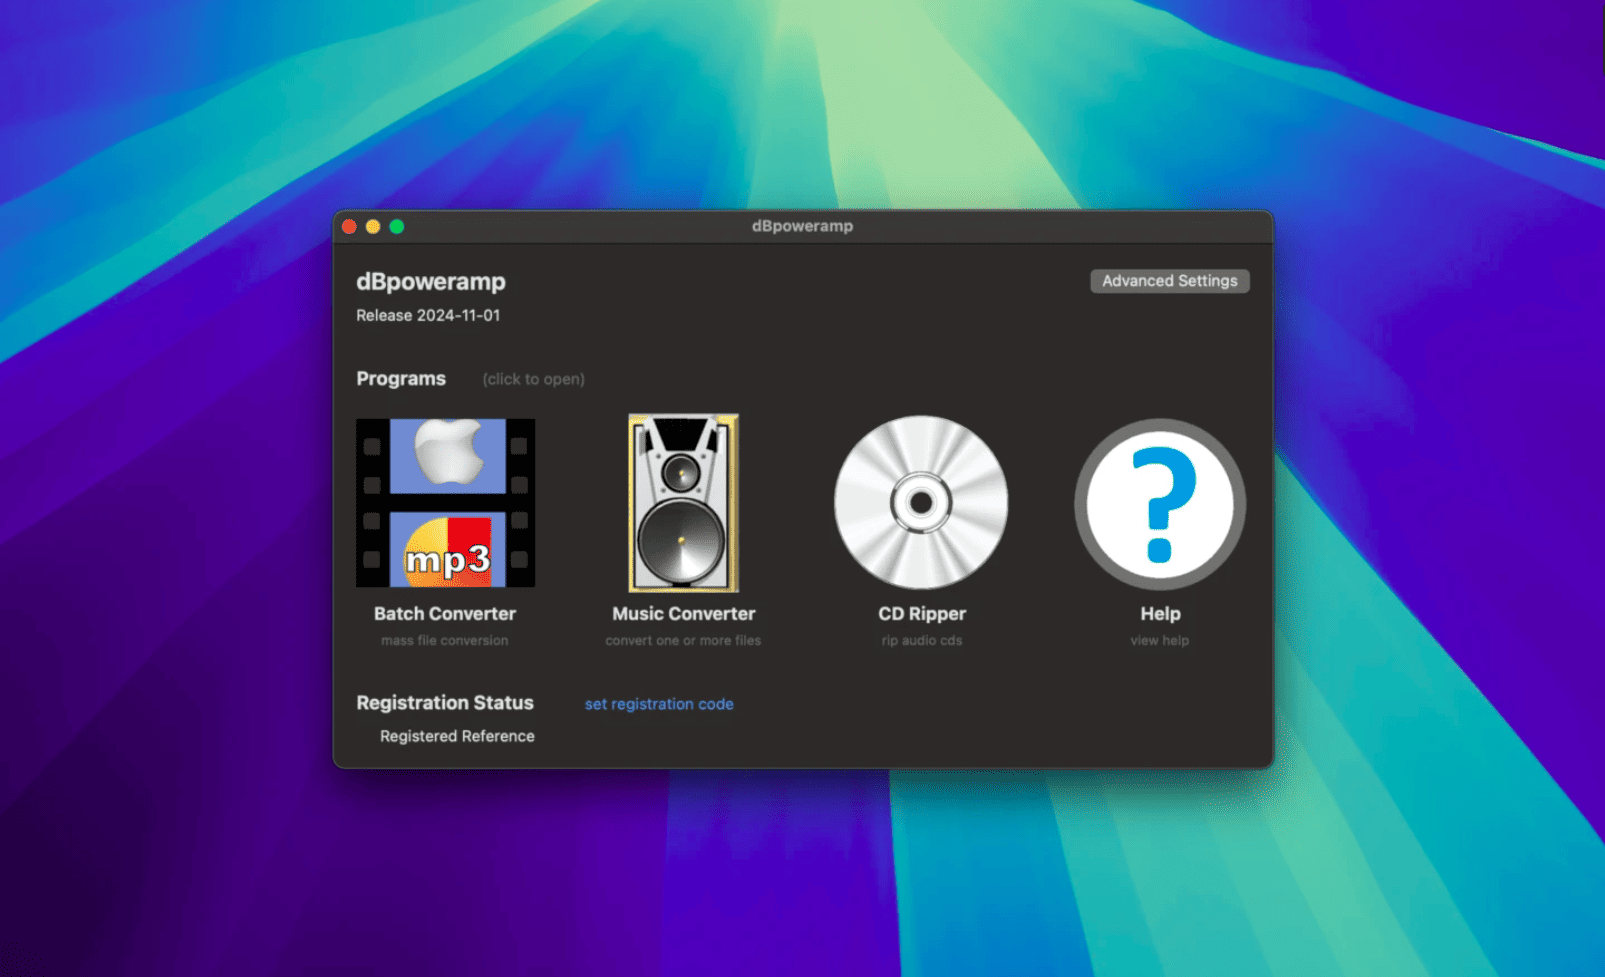Close the dBpoweramp window with red button
Screen dimensions: 1605x977
click(349, 226)
